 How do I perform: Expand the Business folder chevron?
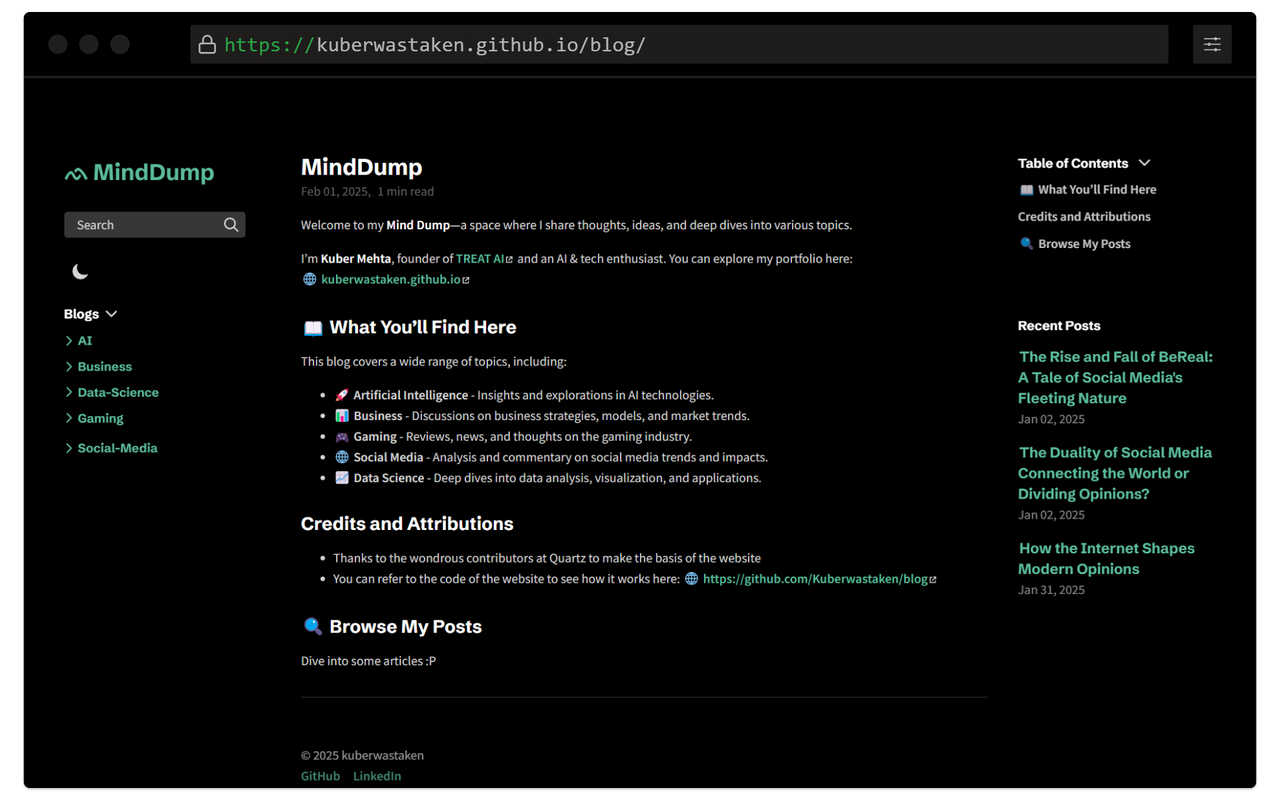[x=69, y=367]
